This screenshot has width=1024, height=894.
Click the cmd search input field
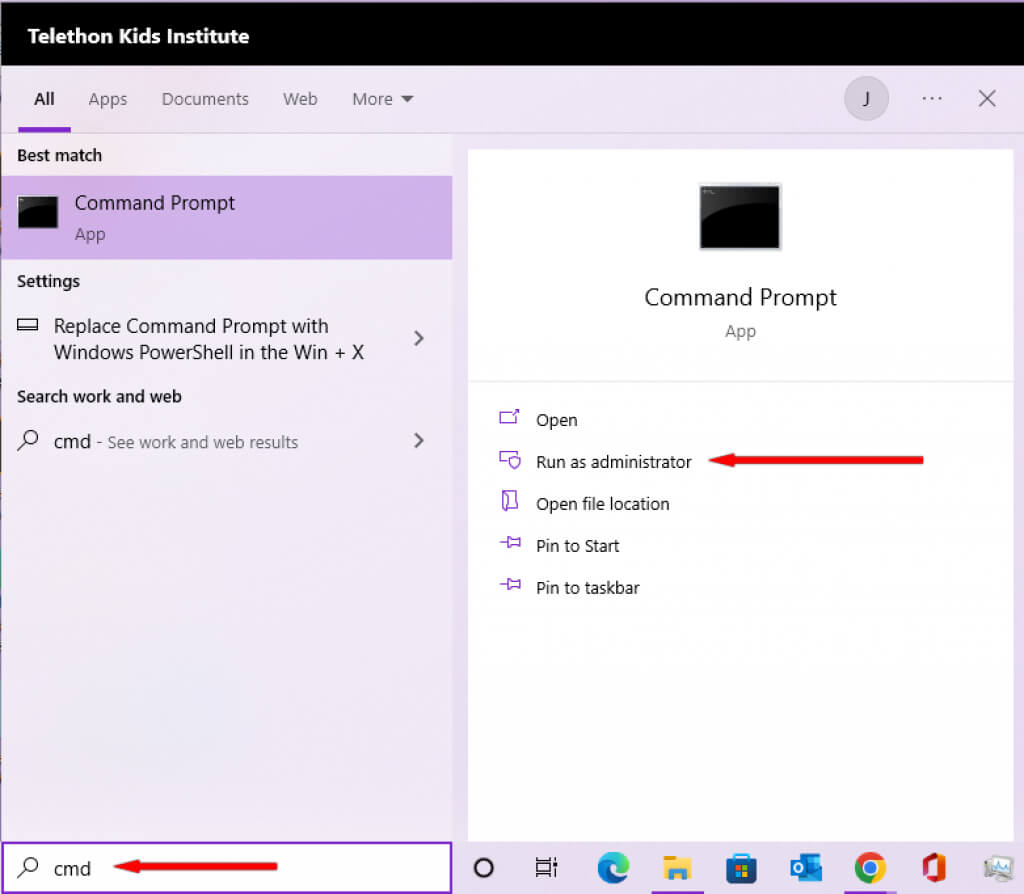tap(226, 867)
